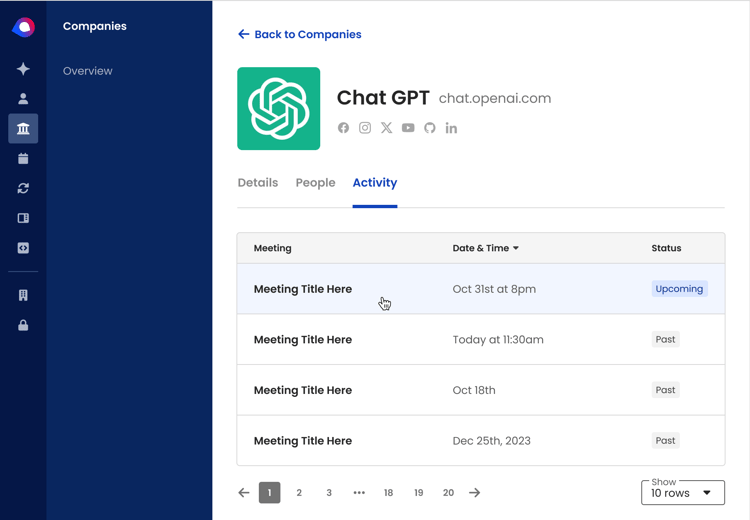Open the panel layout sidebar icon
The width and height of the screenshot is (750, 520).
pos(23,218)
